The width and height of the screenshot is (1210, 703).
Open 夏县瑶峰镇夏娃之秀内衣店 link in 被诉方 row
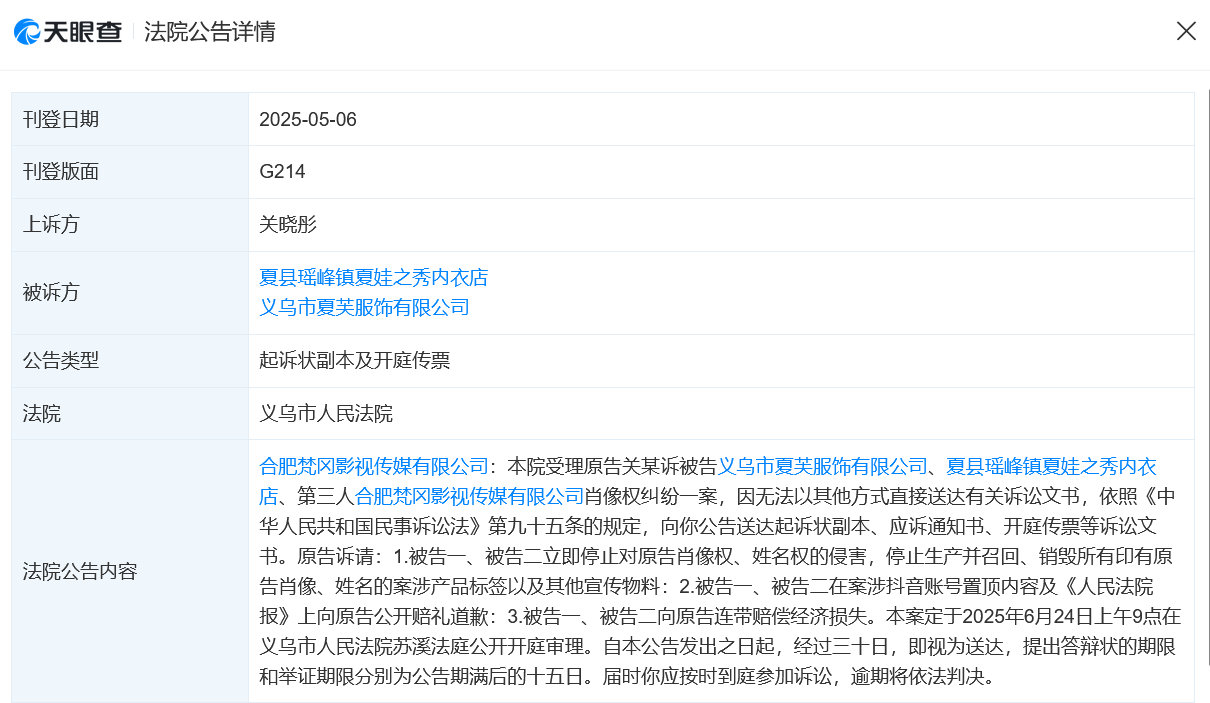373,277
